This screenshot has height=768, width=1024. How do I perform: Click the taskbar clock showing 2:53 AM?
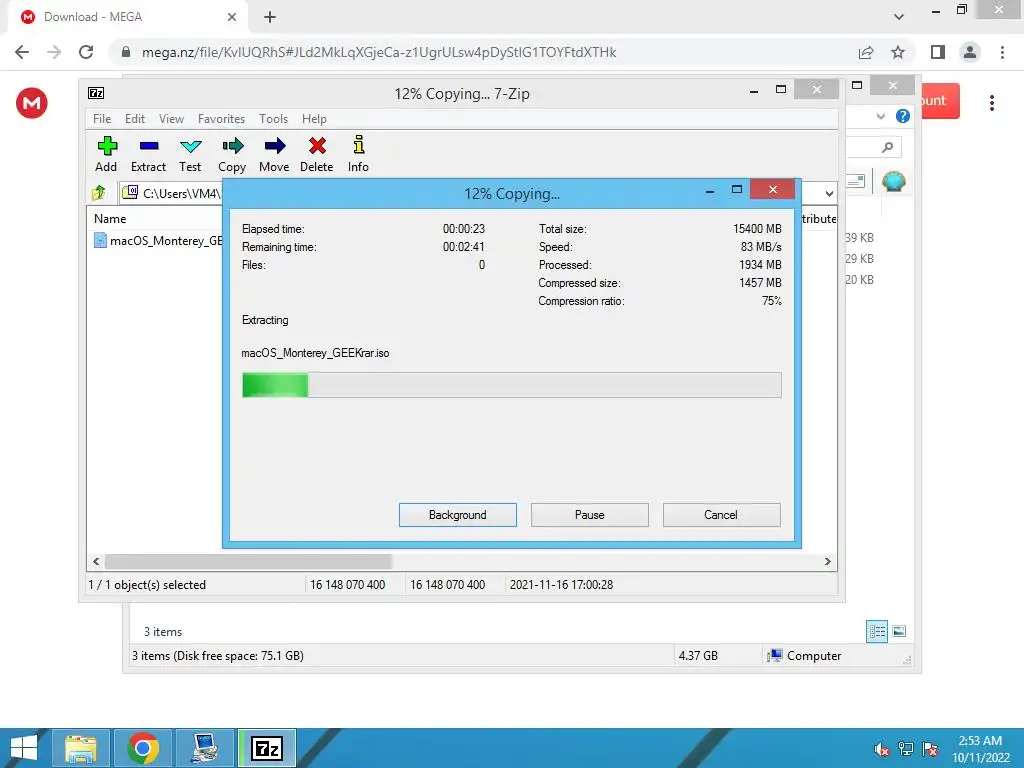pyautogui.click(x=980, y=749)
